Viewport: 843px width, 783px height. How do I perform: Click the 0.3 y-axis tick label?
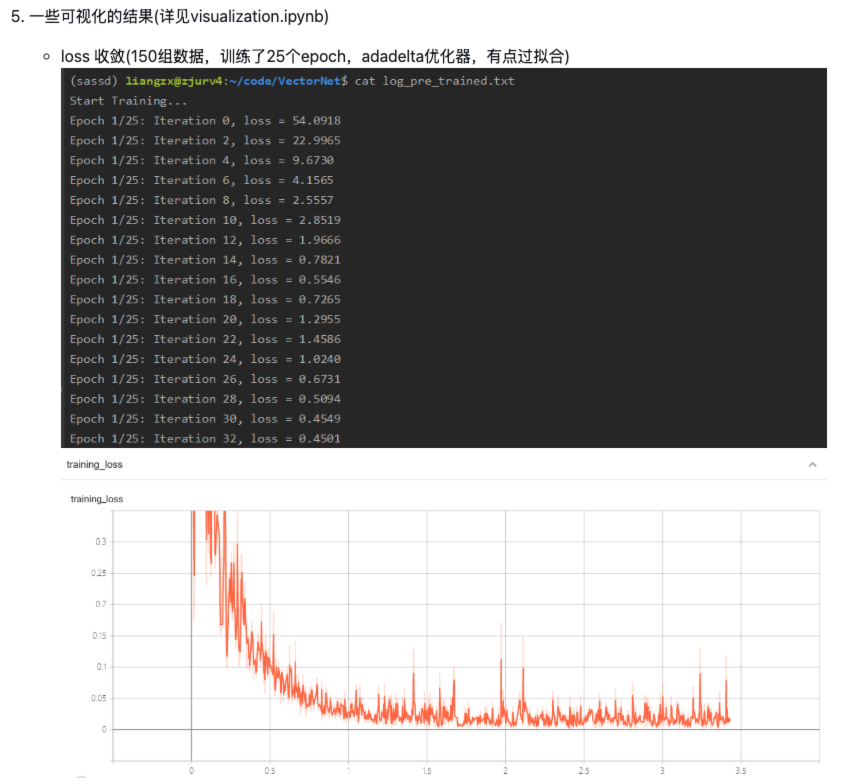click(x=100, y=541)
